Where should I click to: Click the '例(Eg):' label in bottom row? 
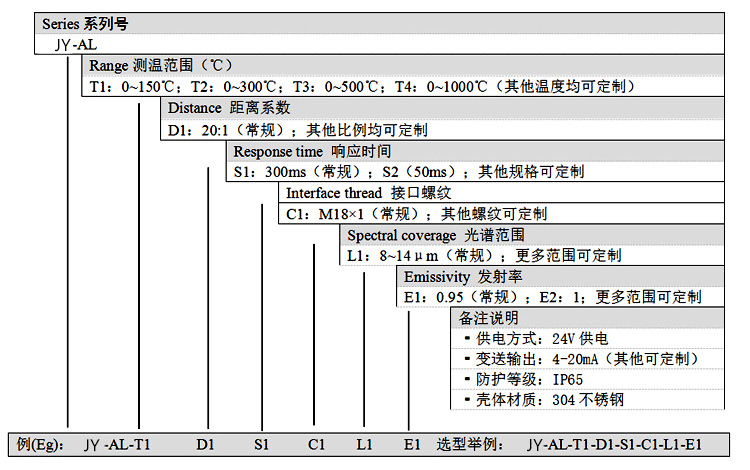pyautogui.click(x=40, y=444)
